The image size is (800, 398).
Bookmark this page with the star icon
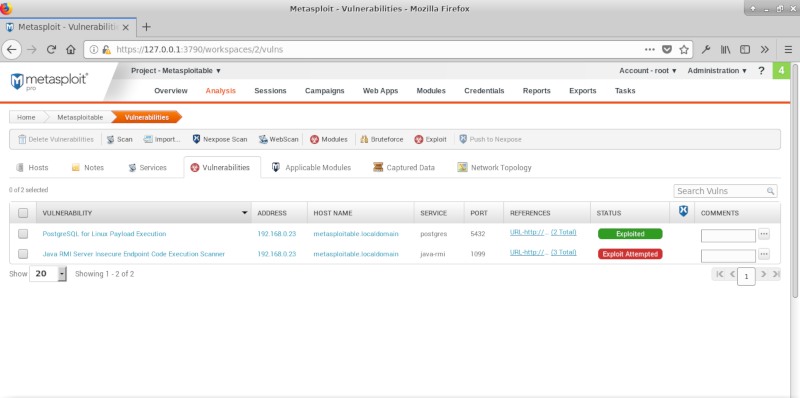click(684, 49)
